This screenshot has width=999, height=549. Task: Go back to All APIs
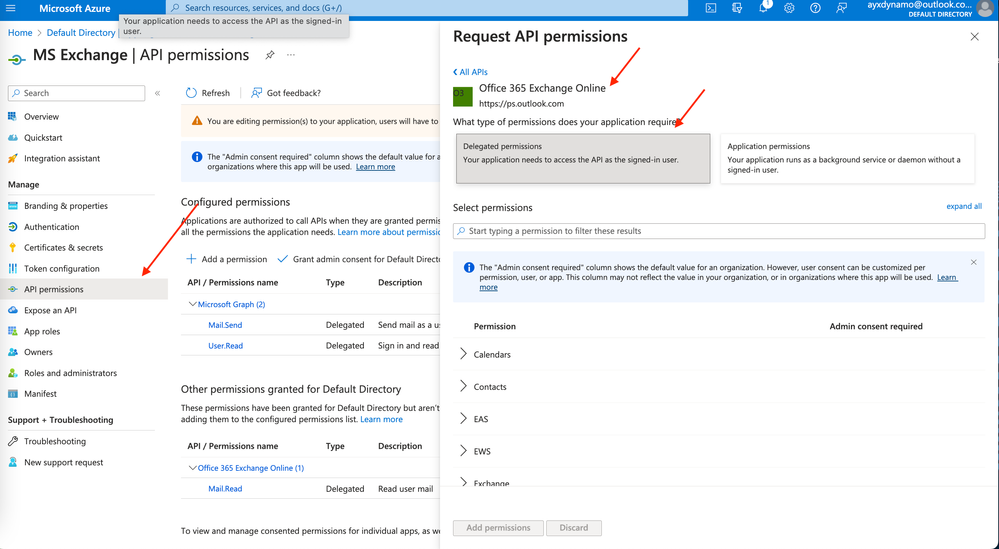point(470,72)
